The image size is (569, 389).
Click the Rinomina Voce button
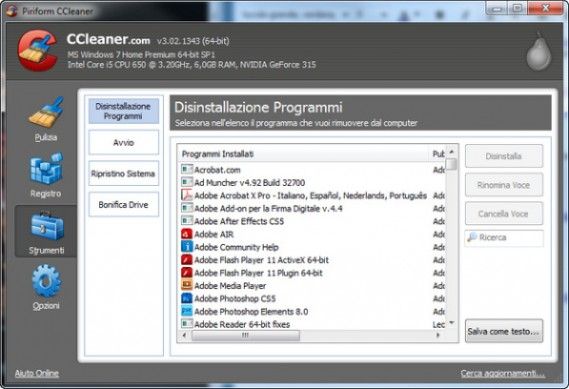click(x=504, y=185)
